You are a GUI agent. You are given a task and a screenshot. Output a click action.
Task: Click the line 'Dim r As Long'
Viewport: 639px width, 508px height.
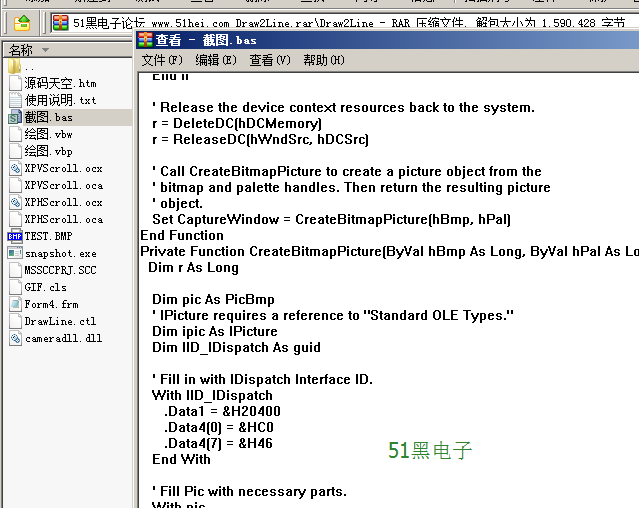tap(193, 268)
